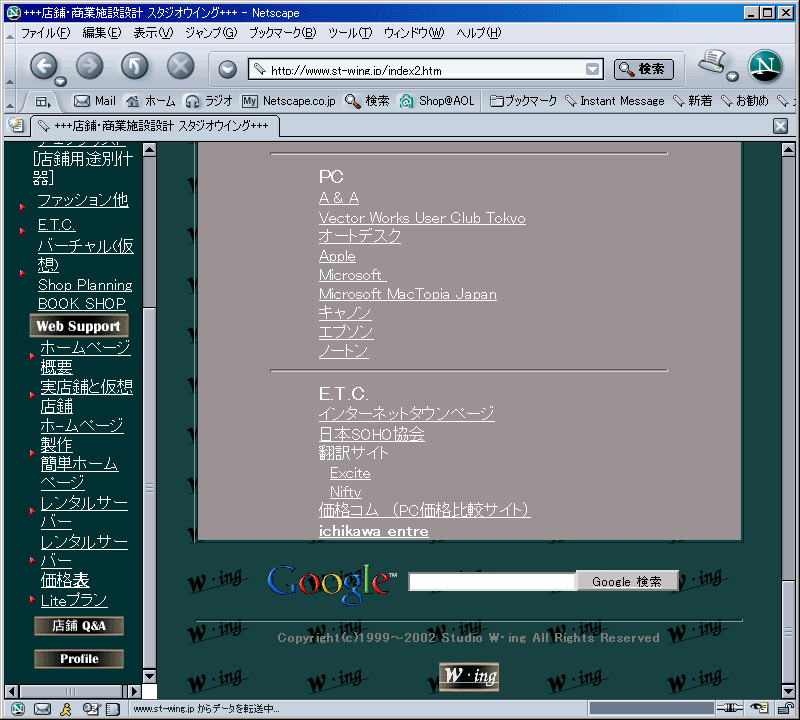The width and height of the screenshot is (800, 720).
Task: Open Mail from the personal toolbar
Action: coord(95,101)
